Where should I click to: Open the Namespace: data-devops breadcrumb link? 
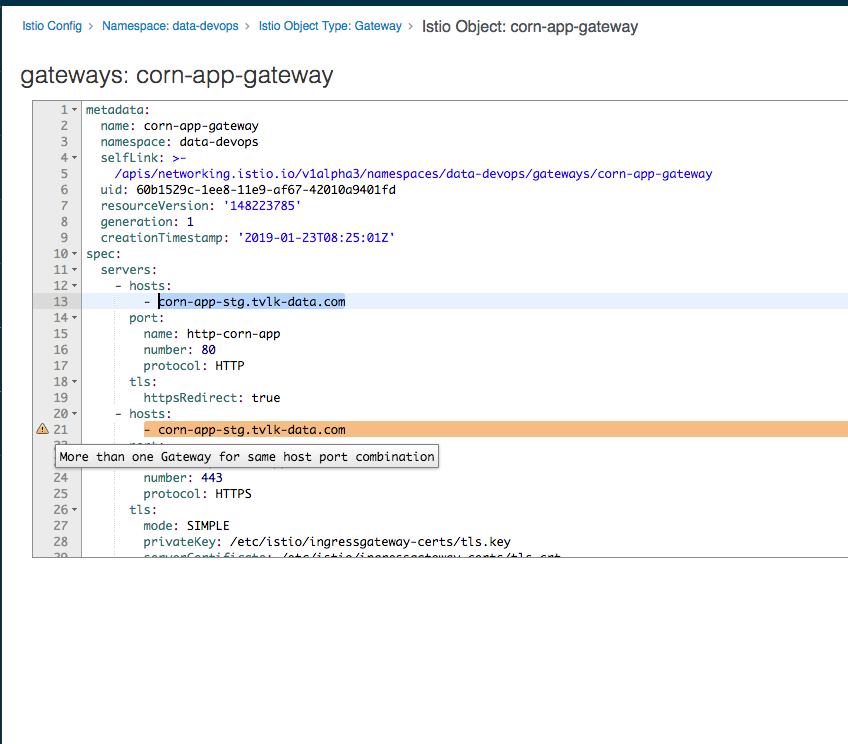click(170, 26)
